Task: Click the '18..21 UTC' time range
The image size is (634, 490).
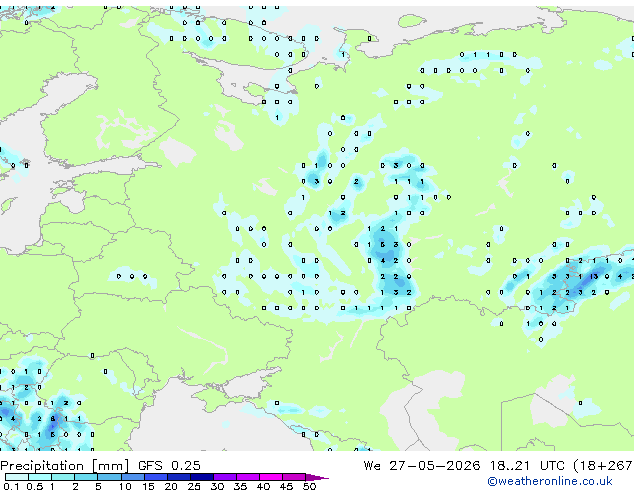Action: coord(526,466)
